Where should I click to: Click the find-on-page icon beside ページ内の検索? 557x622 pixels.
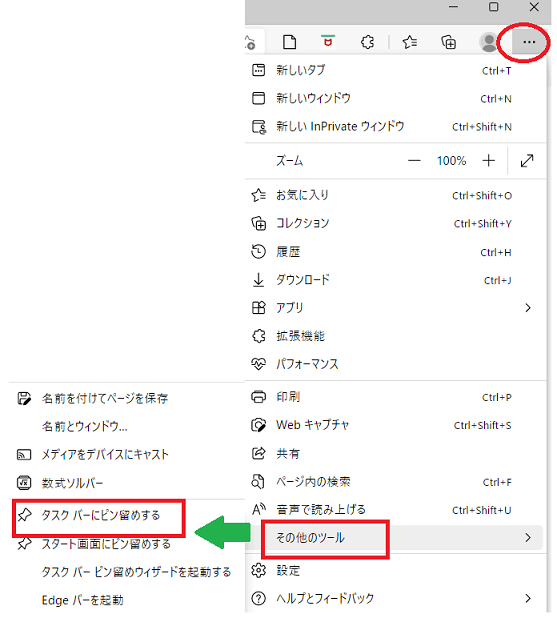[x=258, y=481]
